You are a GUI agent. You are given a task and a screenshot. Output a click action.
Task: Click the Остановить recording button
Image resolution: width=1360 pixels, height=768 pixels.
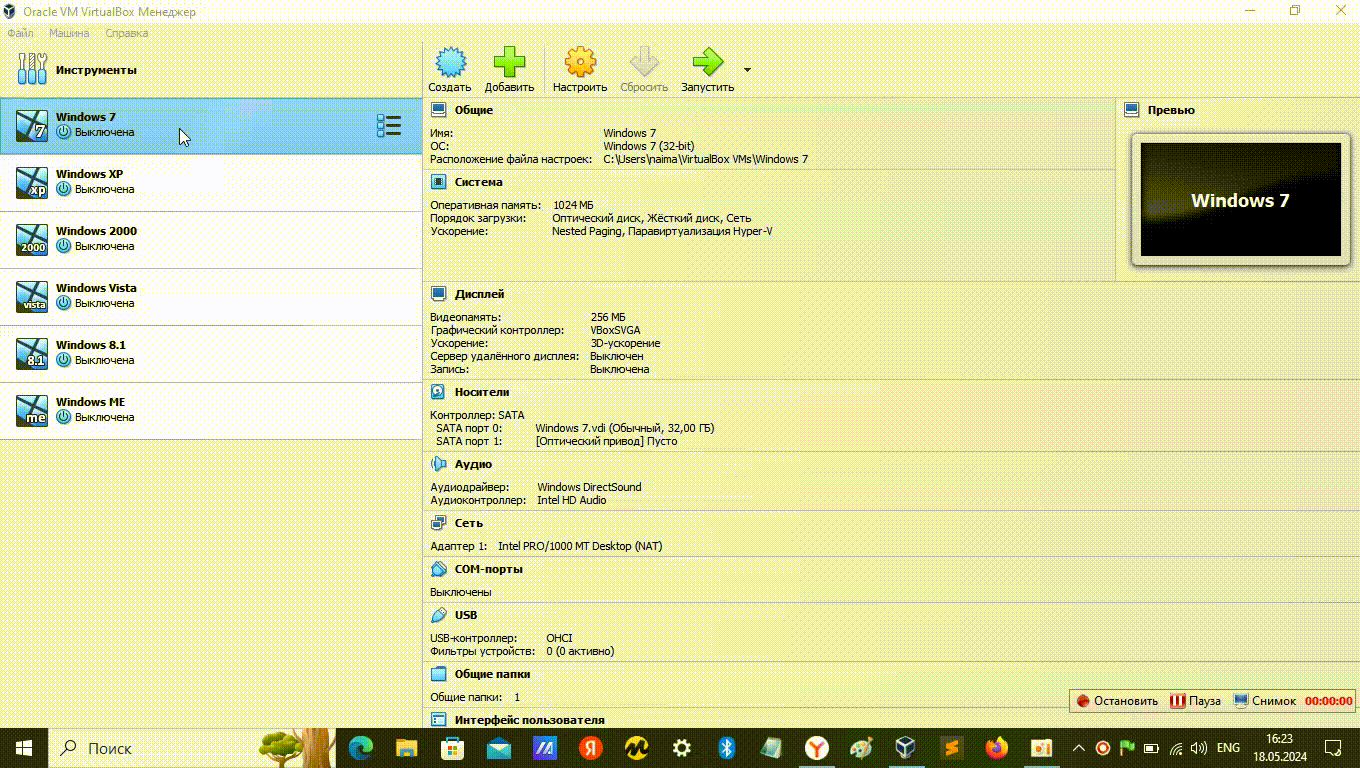[1117, 701]
